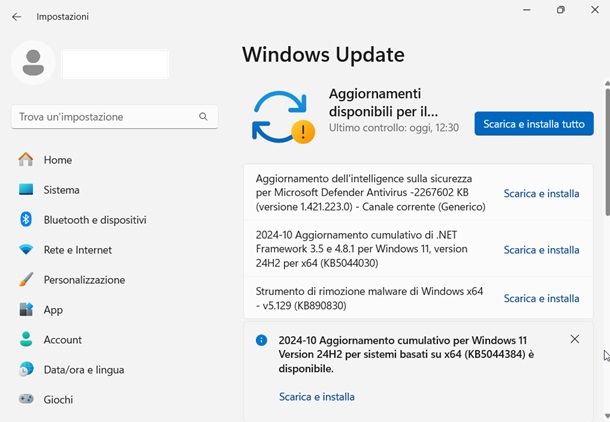Screen dimensions: 610x422
Task: Close the Impostazioni window
Action: [595, 10]
